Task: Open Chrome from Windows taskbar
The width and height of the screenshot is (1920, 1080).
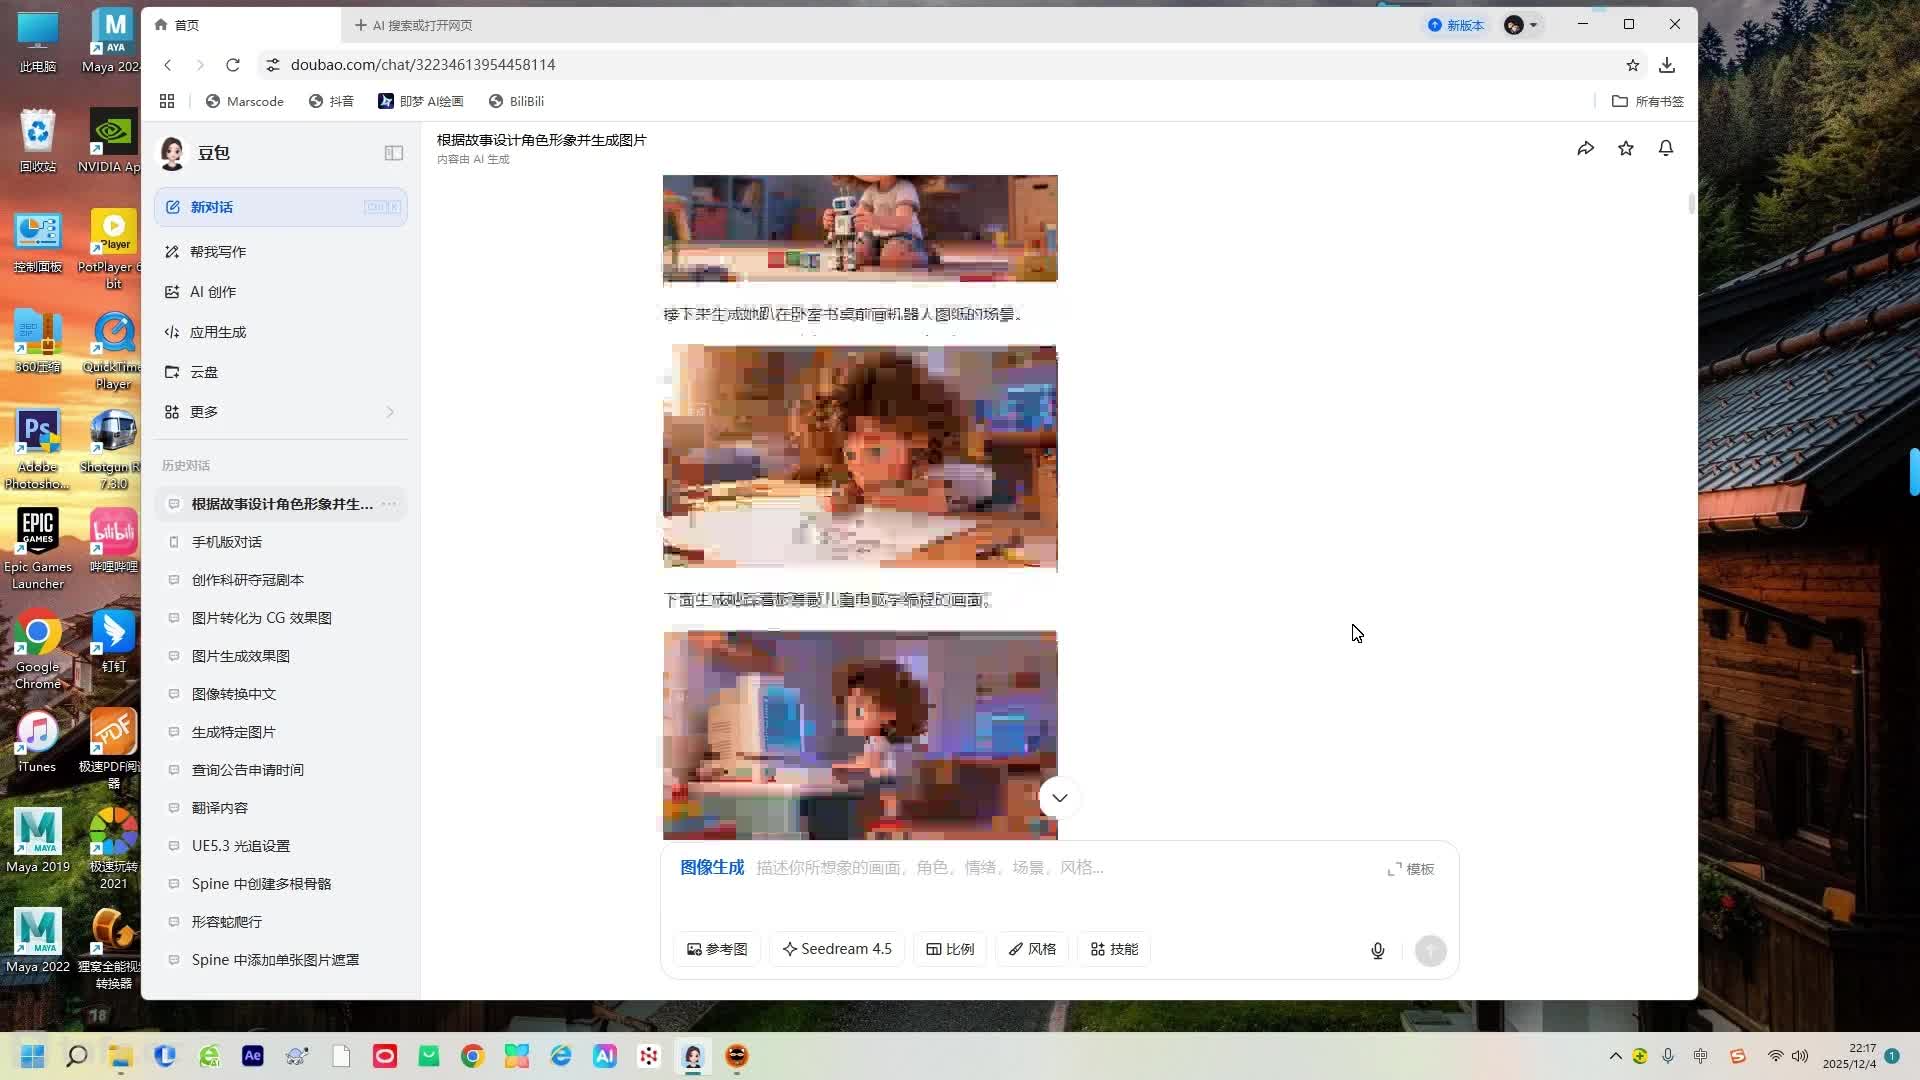Action: tap(472, 1056)
